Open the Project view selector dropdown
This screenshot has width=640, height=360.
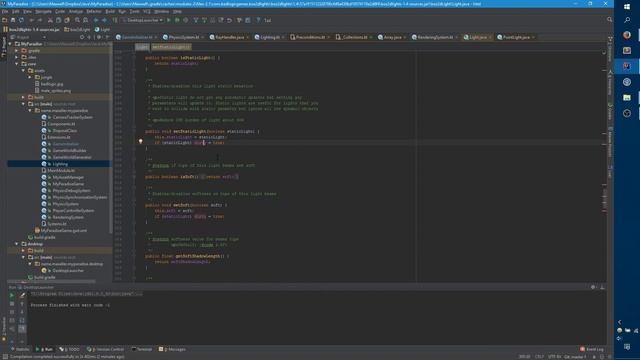click(x=29, y=37)
